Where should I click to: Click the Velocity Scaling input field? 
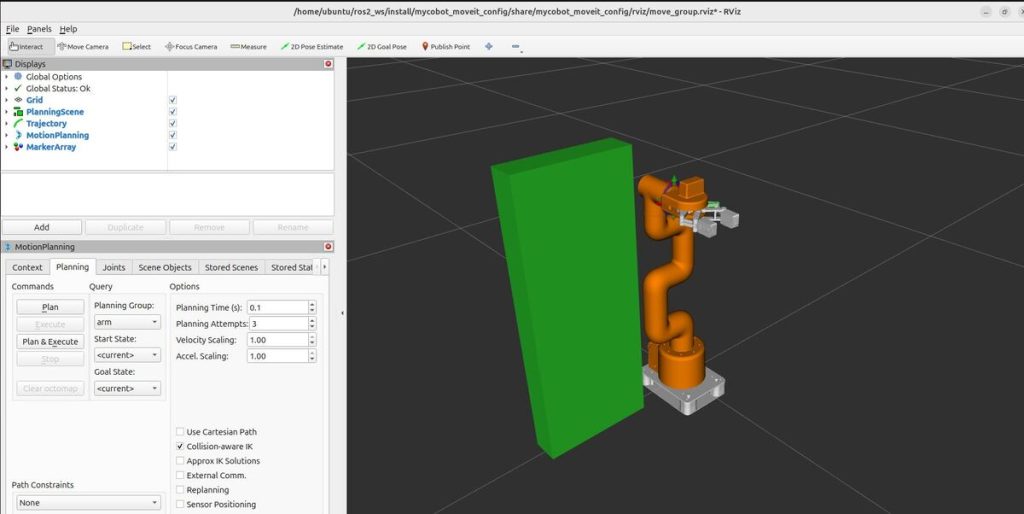277,340
